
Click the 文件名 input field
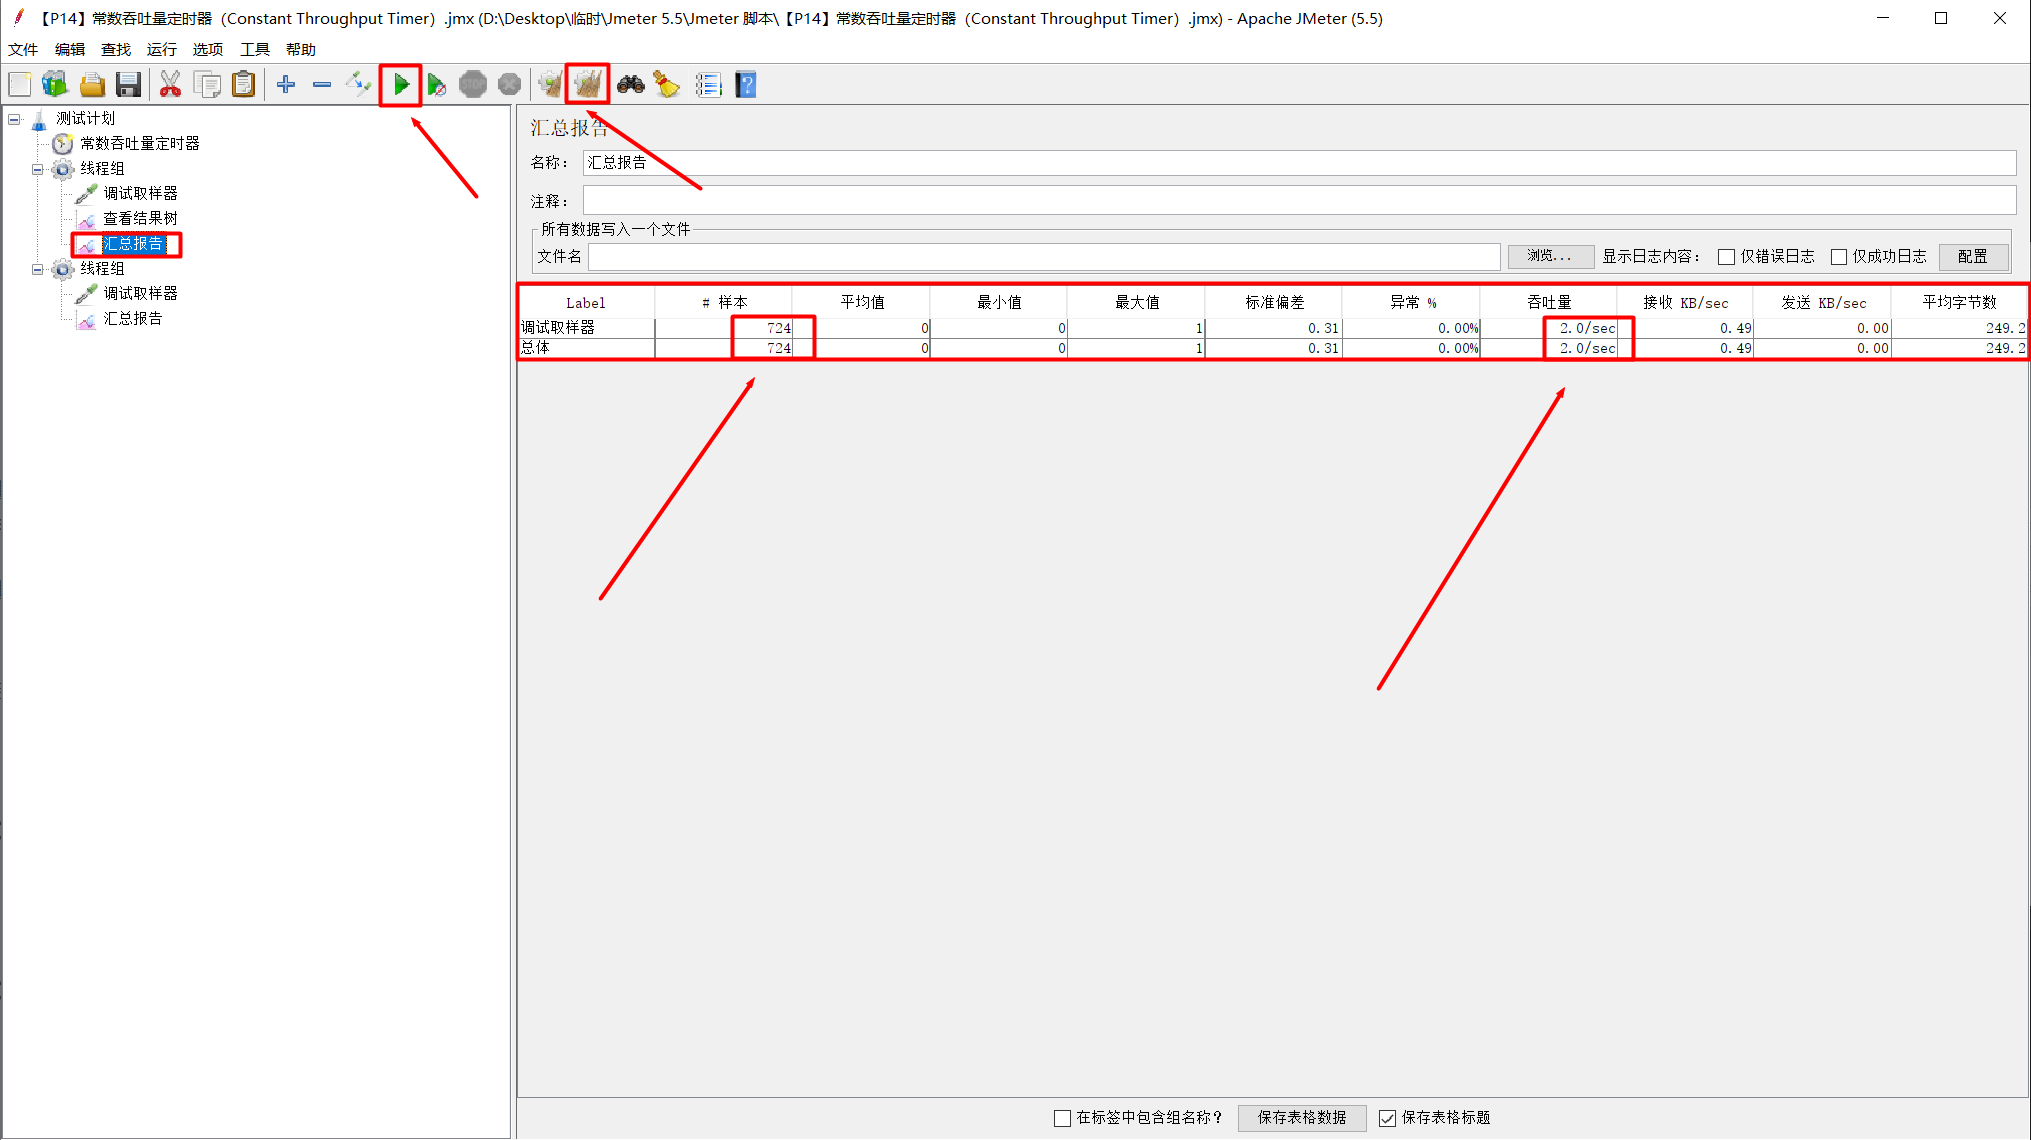click(1043, 257)
